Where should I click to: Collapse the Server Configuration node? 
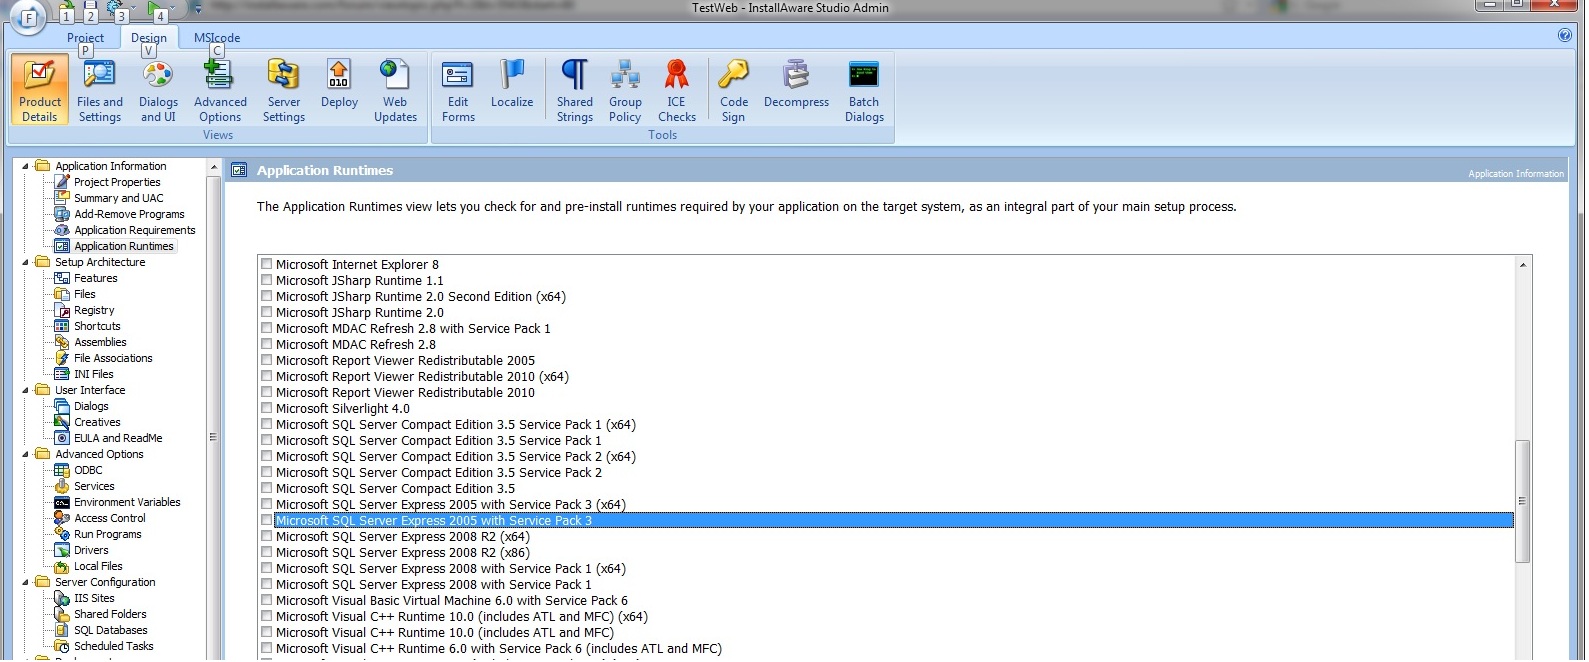tap(26, 582)
